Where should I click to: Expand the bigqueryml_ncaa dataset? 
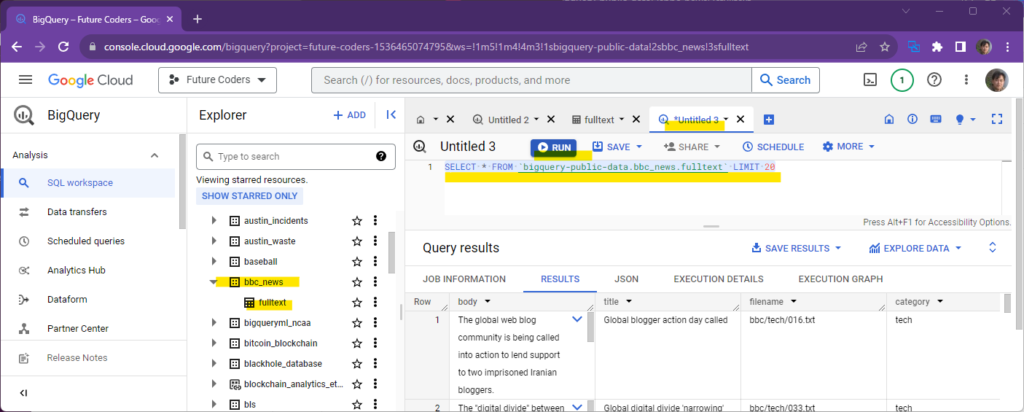(214, 323)
